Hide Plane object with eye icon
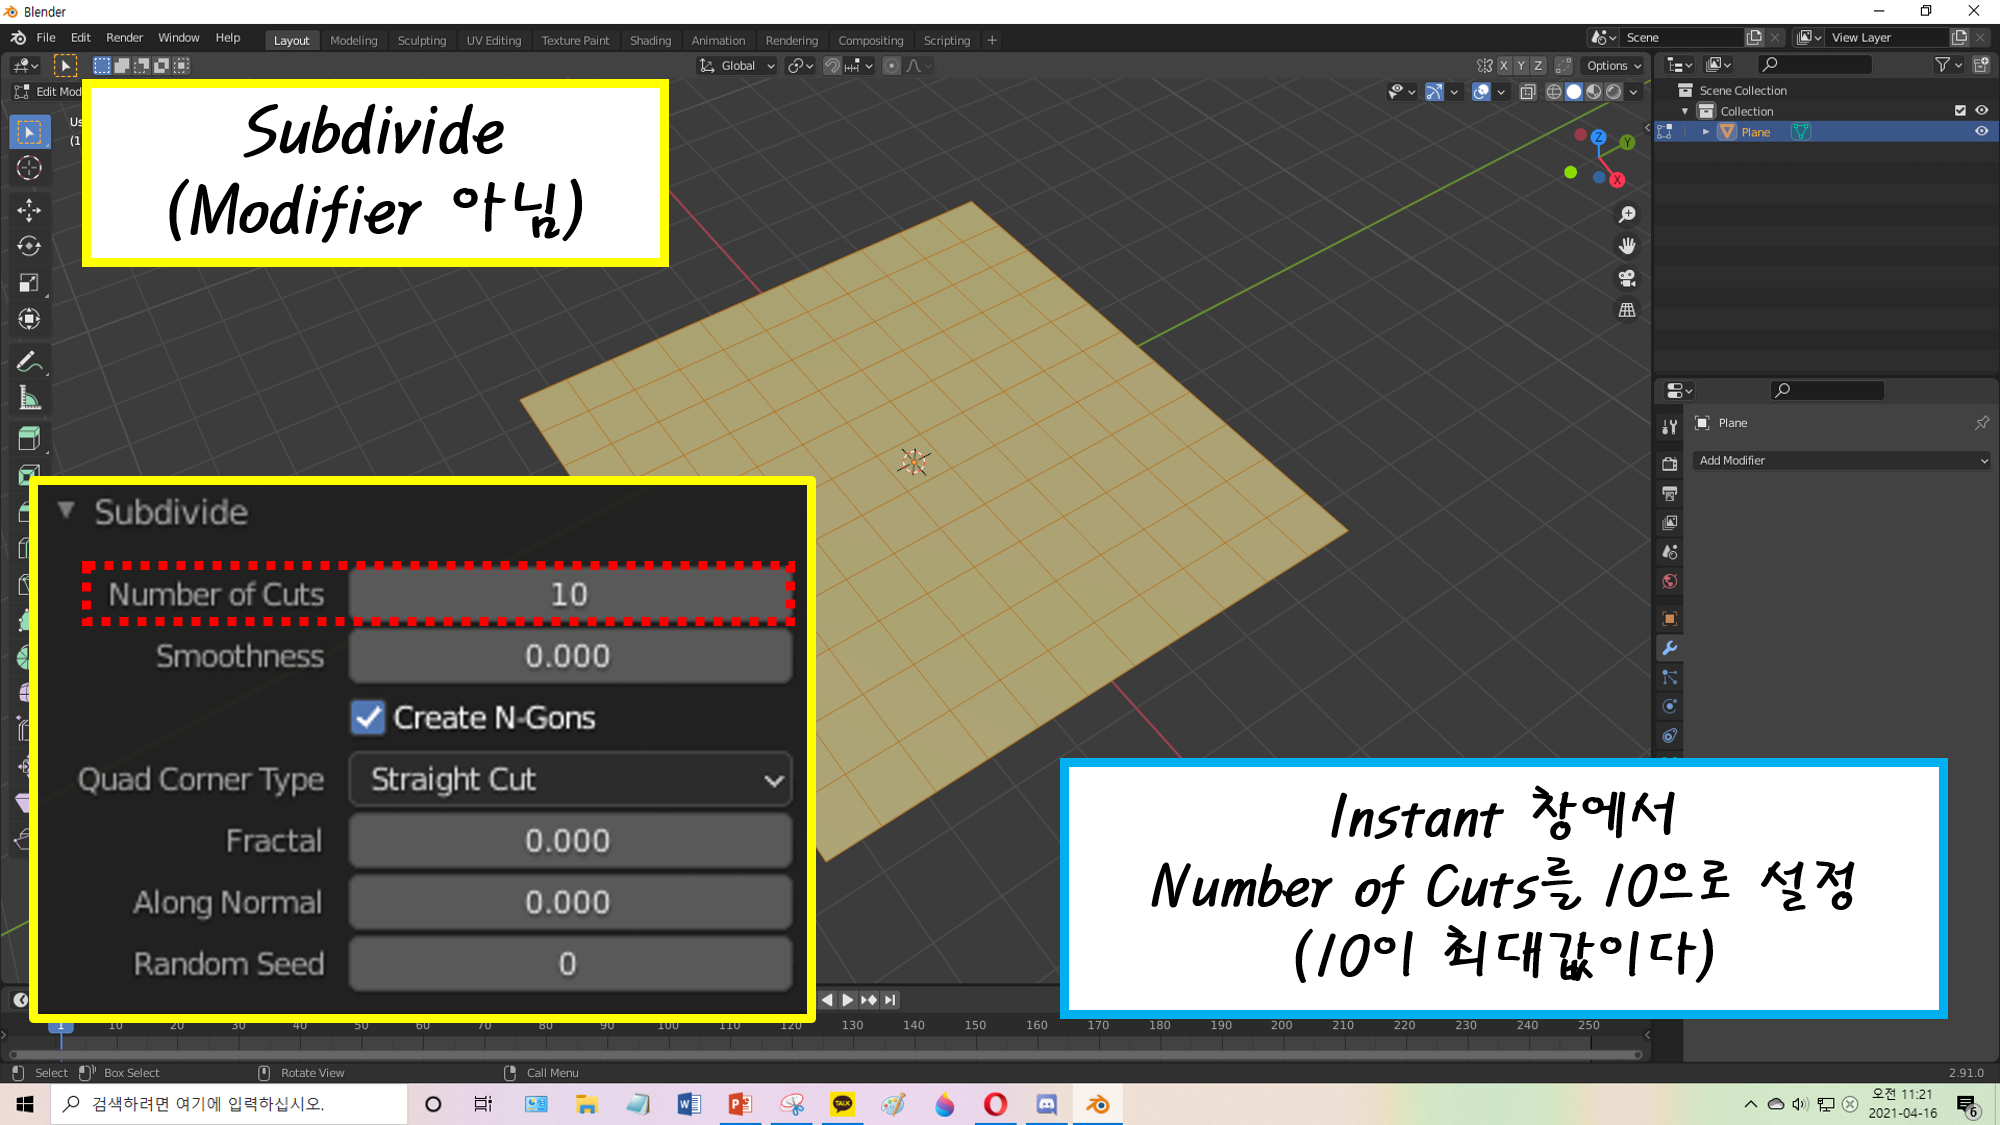This screenshot has height=1125, width=2000. [x=1981, y=132]
